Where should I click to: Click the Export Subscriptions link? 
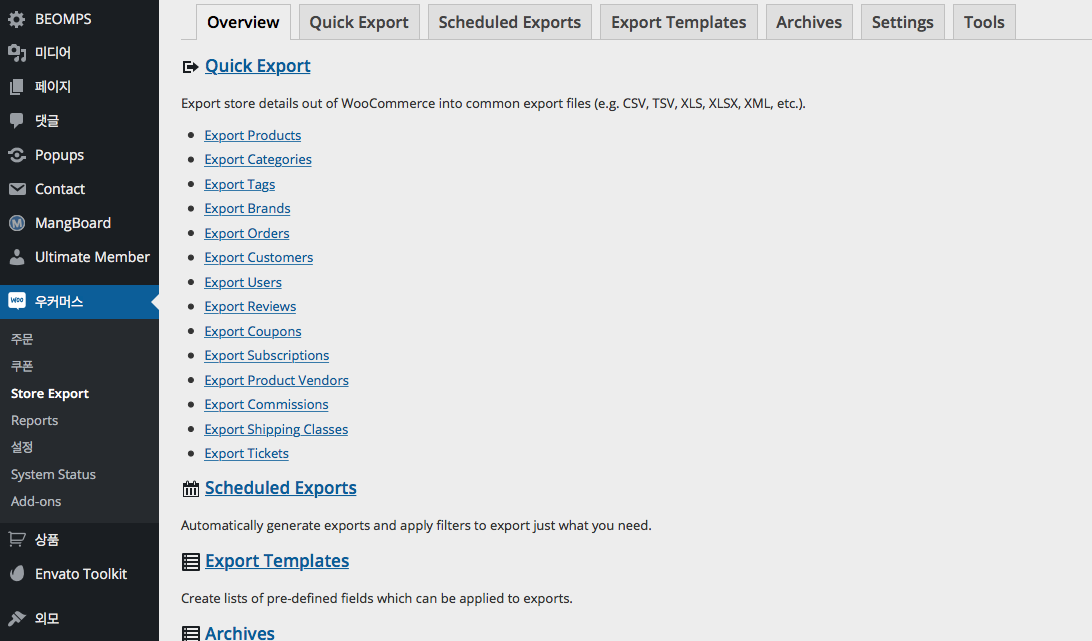pyautogui.click(x=267, y=355)
